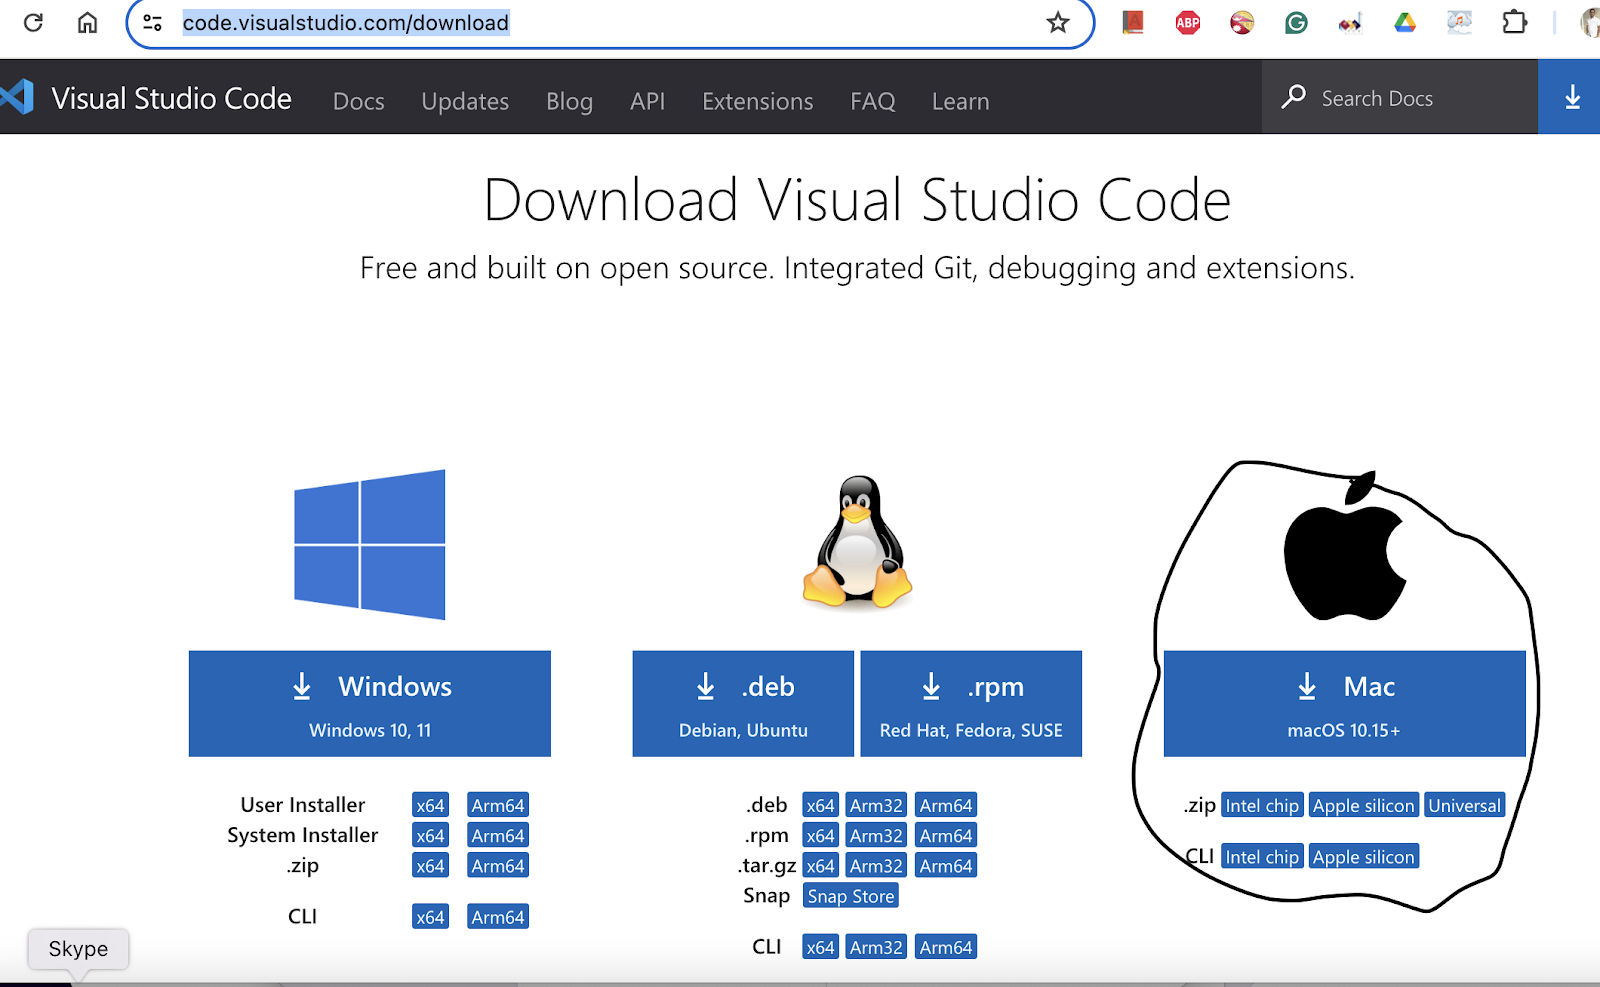Download Windows CLI Arm64

click(x=498, y=917)
